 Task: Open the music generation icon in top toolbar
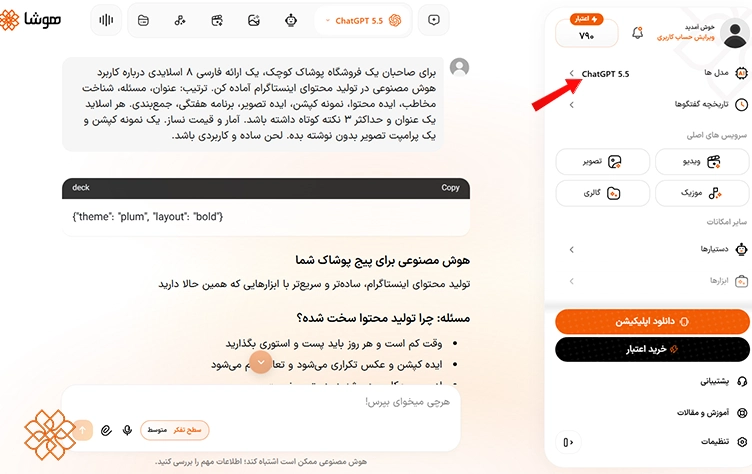[180, 20]
